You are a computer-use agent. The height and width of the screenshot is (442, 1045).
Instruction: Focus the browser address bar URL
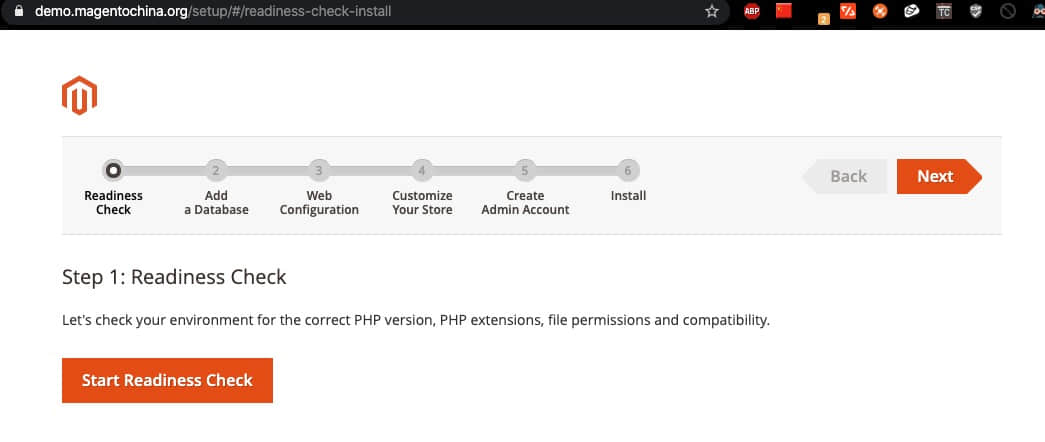click(x=213, y=11)
